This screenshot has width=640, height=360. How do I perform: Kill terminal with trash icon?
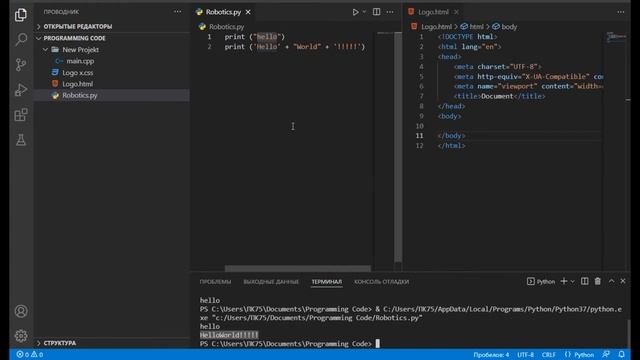[598, 281]
